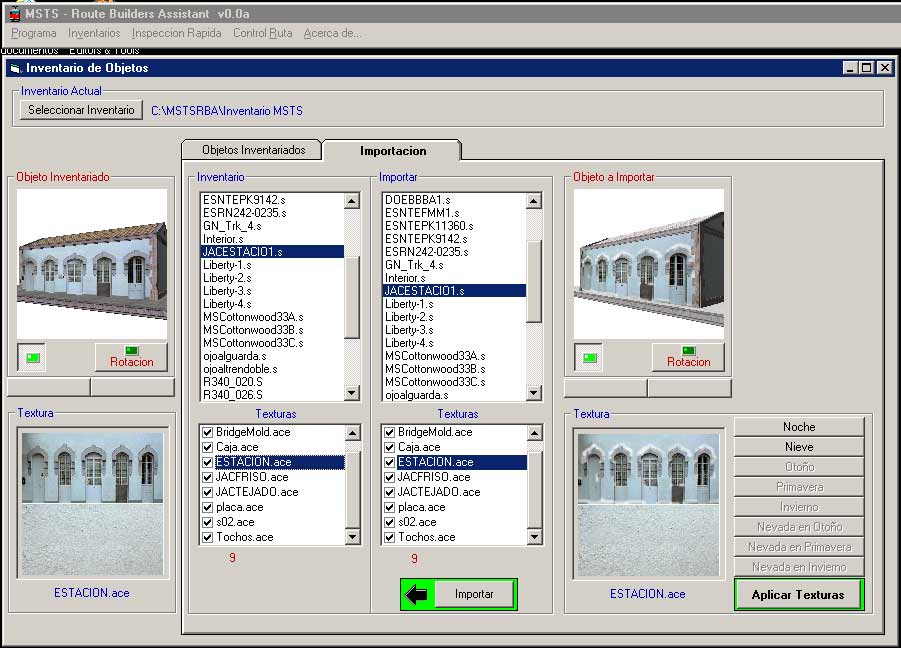901x648 pixels.
Task: Select the Noche texture variant button
Action: [798, 427]
